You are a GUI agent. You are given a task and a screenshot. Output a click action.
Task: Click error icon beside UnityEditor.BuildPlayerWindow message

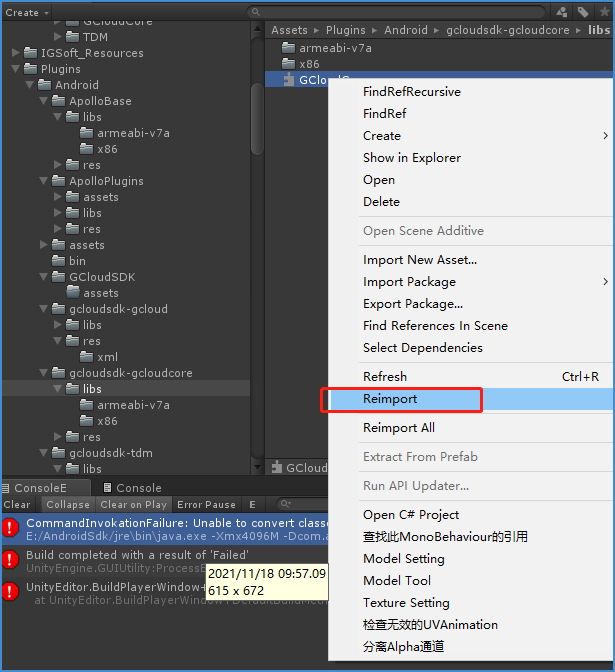[x=10, y=591]
